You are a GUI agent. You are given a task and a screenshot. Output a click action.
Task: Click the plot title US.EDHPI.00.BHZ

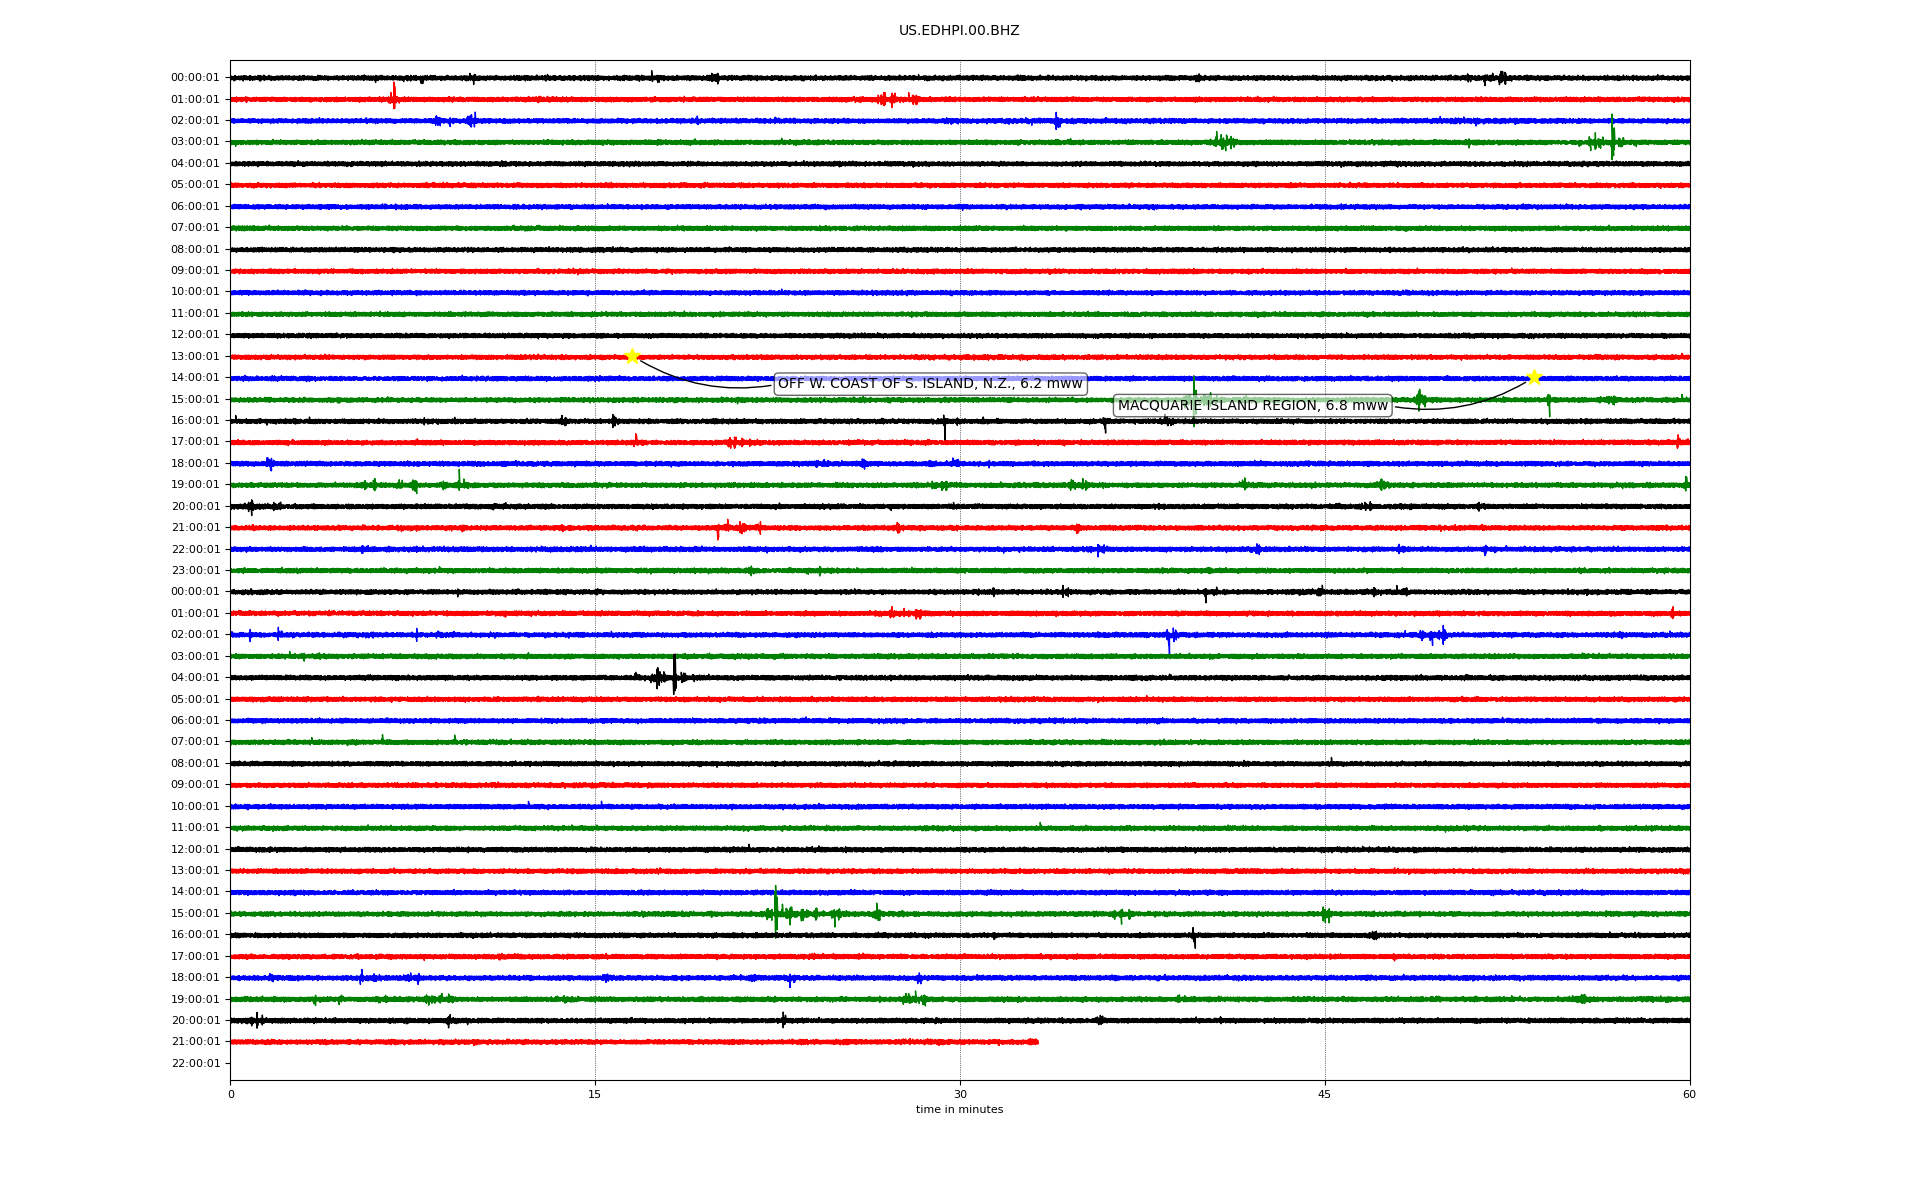959,31
